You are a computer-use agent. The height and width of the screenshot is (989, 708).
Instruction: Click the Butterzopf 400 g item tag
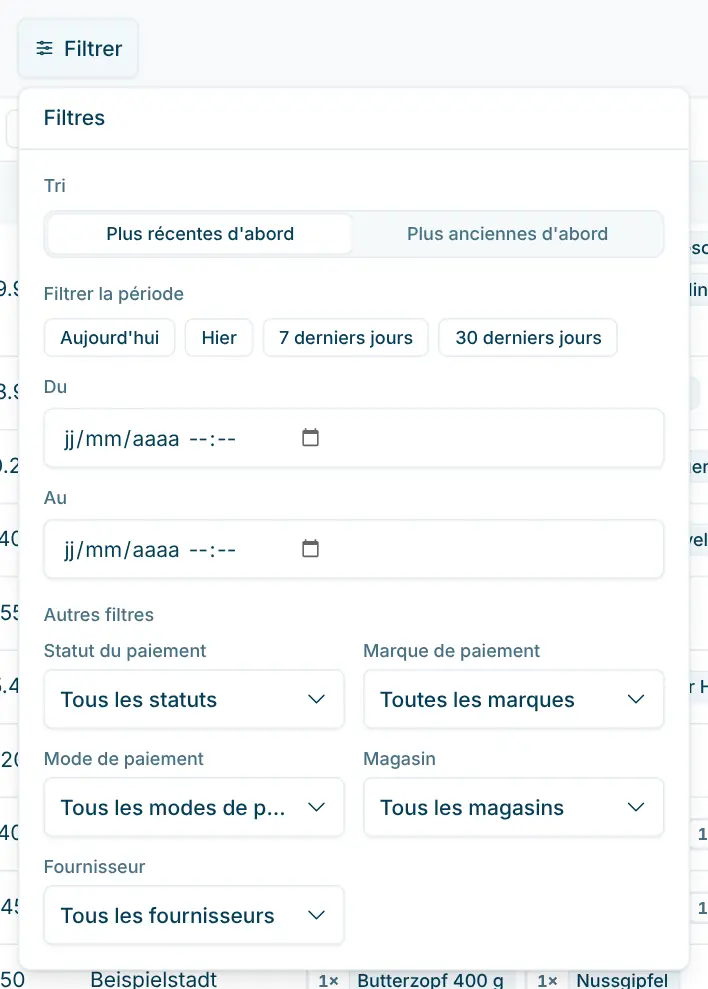(x=430, y=980)
